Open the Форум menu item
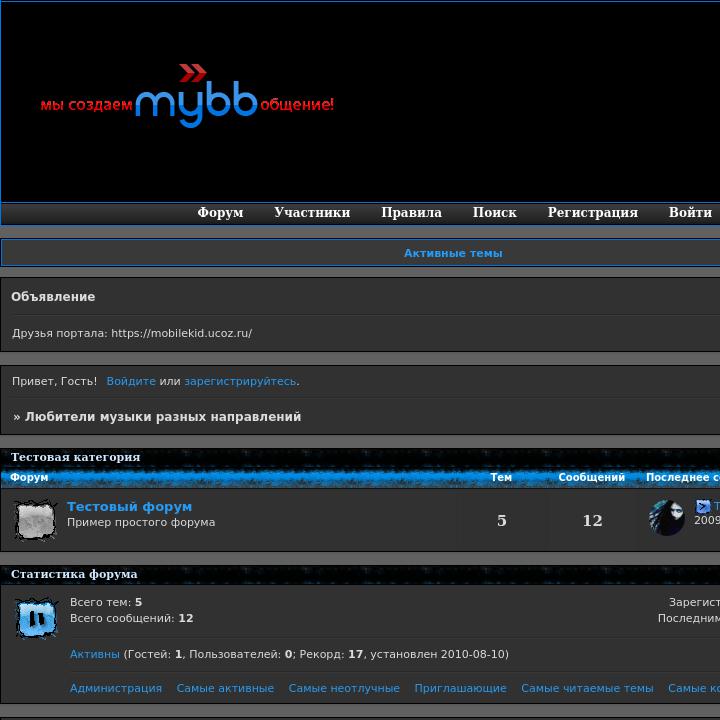Screen dimensions: 720x720 [x=220, y=212]
